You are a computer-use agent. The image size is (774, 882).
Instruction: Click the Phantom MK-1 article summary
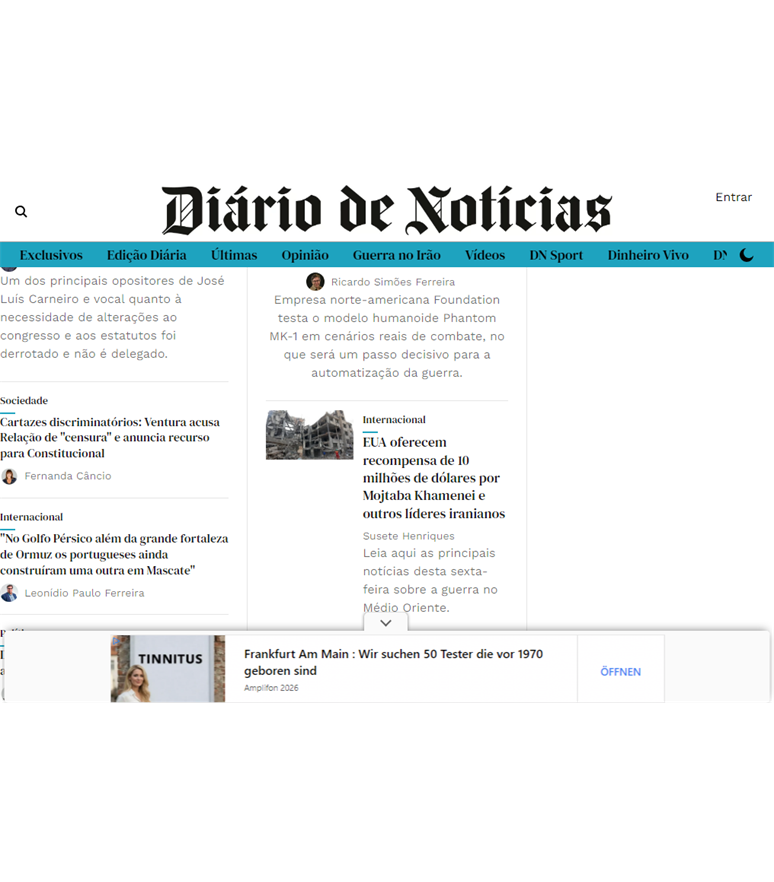pos(387,336)
